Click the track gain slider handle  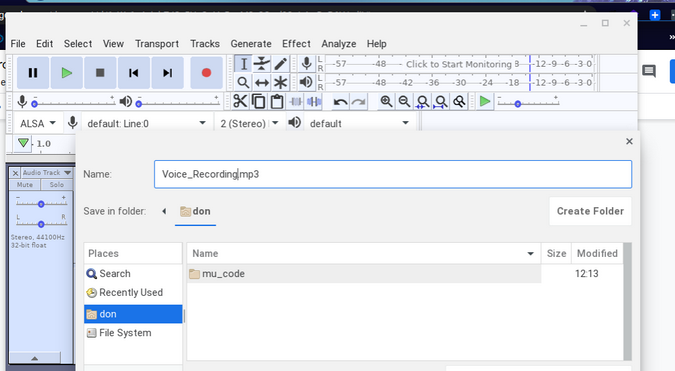pyautogui.click(x=41, y=204)
